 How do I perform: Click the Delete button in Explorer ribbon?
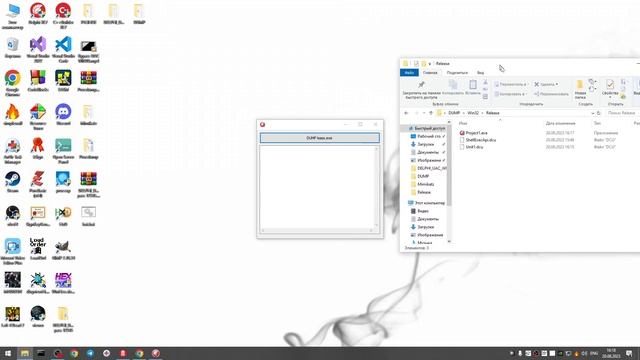[x=546, y=84]
